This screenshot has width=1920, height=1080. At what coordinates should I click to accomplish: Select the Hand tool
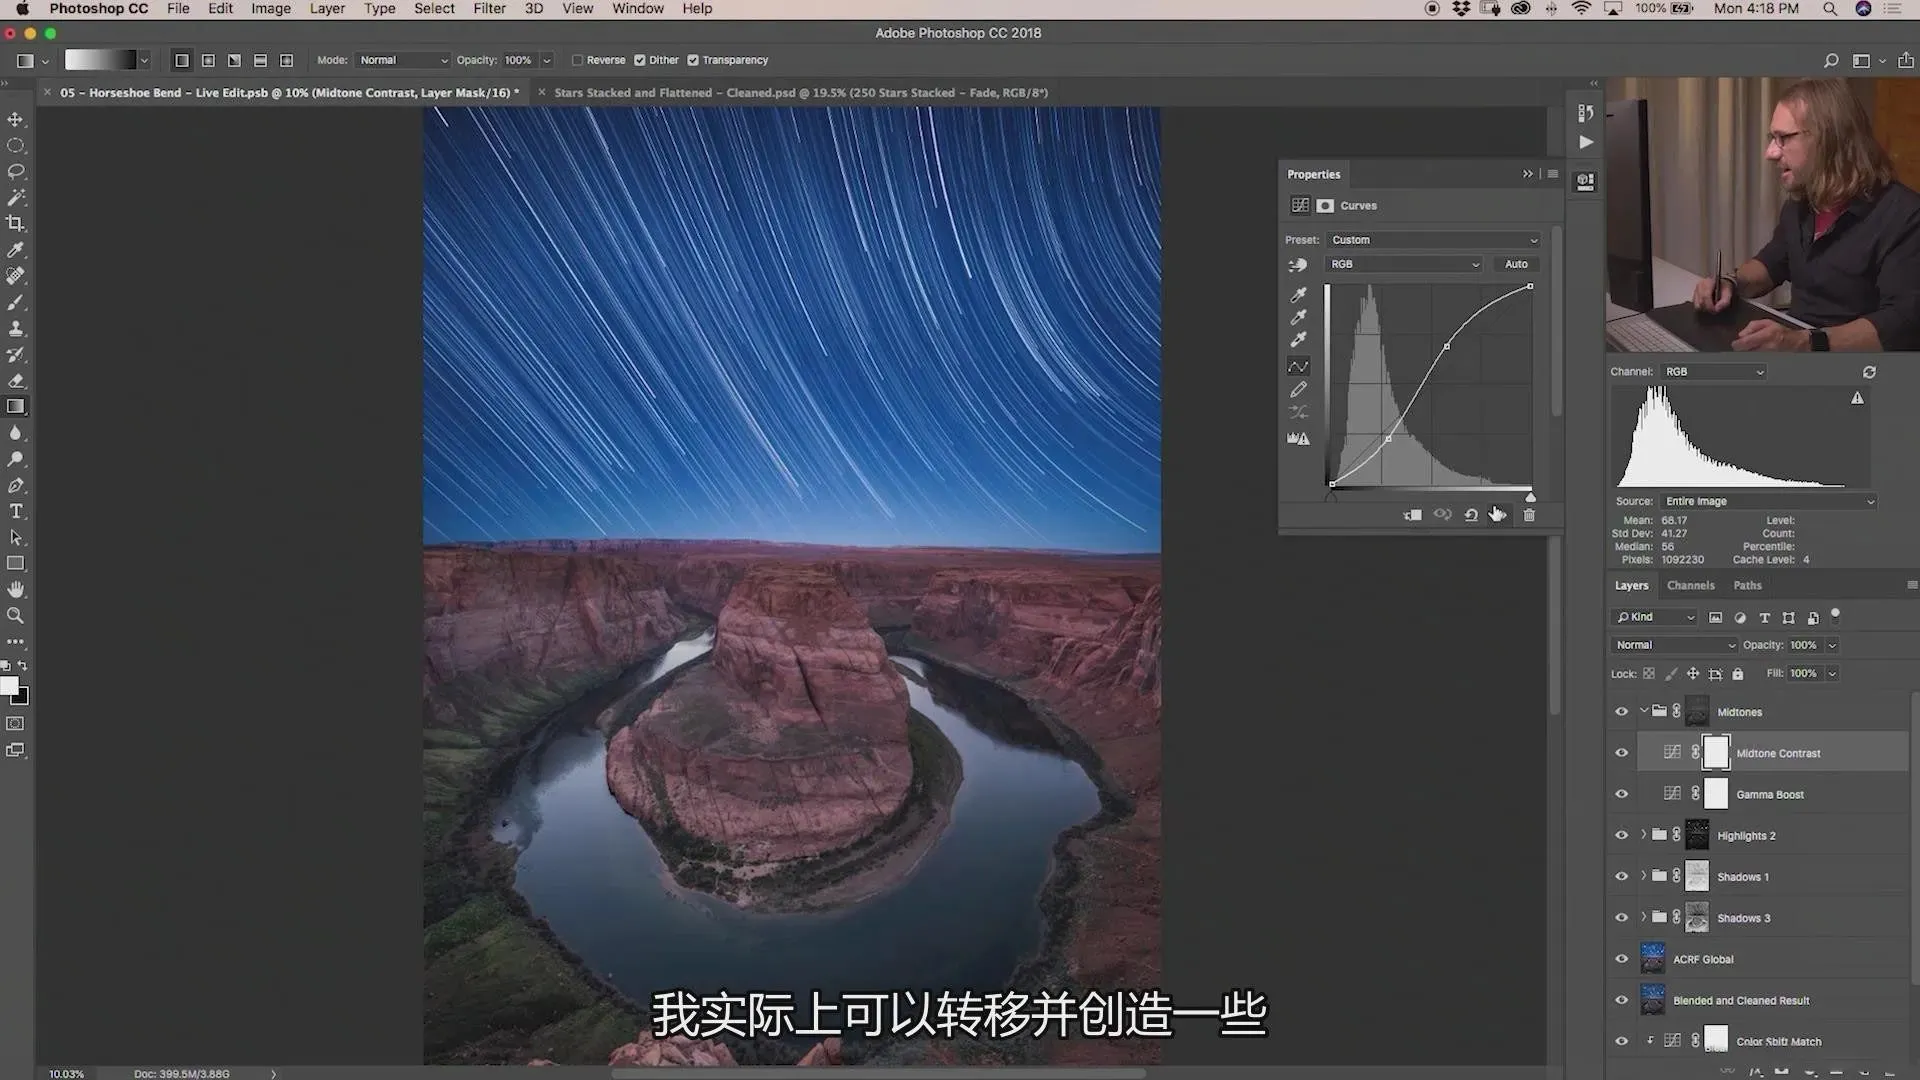point(15,590)
